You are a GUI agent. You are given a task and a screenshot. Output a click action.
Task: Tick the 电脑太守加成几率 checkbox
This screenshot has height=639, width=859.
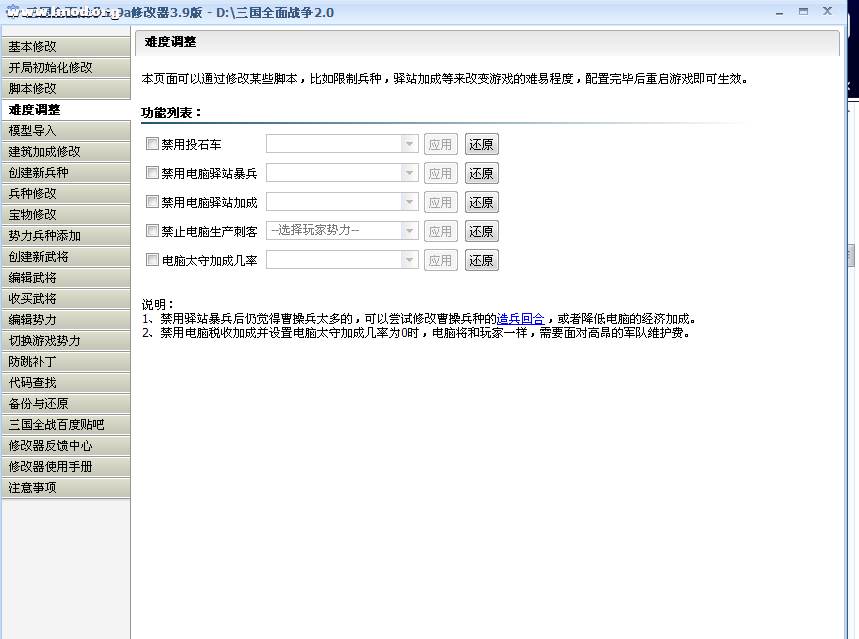point(152,260)
